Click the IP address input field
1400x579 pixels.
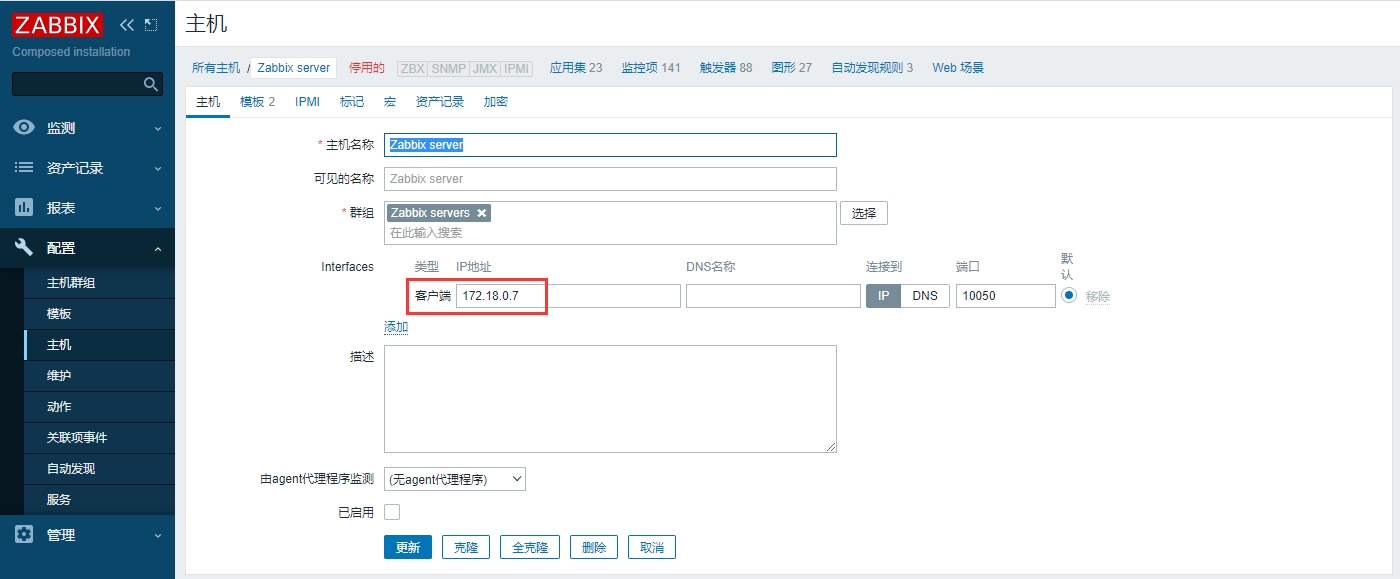[x=567, y=296]
